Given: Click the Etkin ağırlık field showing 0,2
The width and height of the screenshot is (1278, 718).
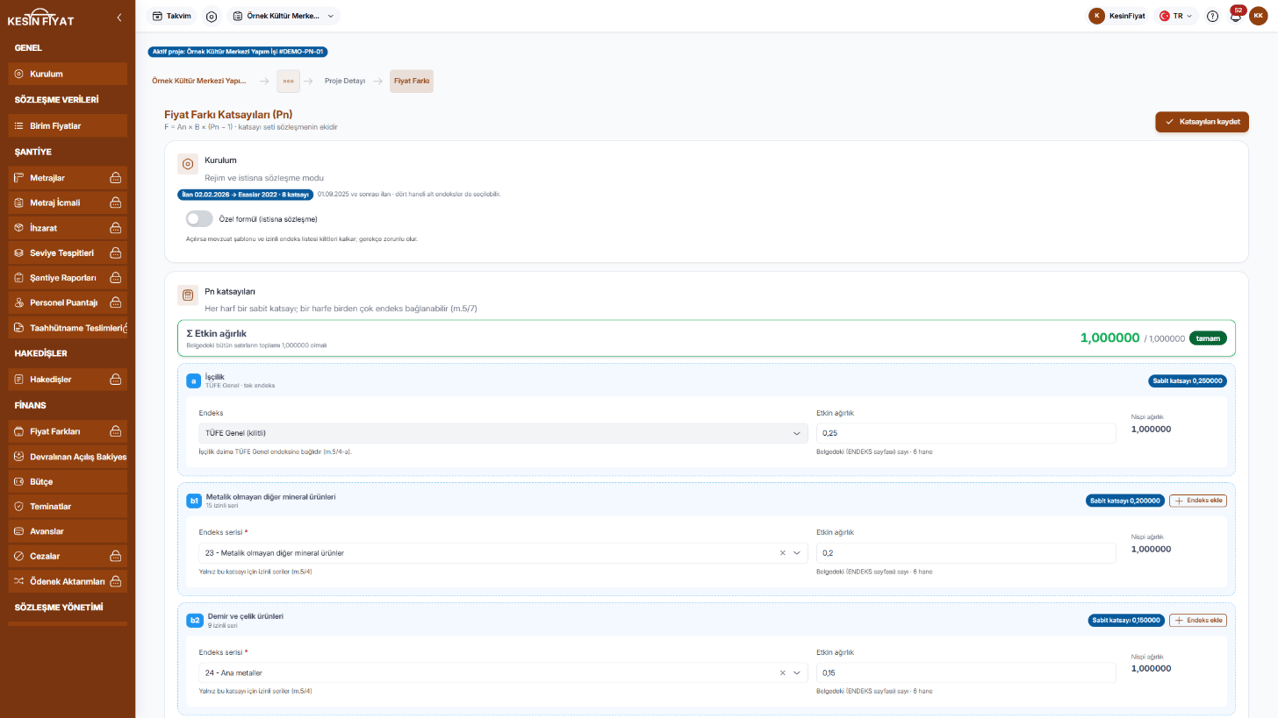Looking at the screenshot, I should click(x=966, y=553).
